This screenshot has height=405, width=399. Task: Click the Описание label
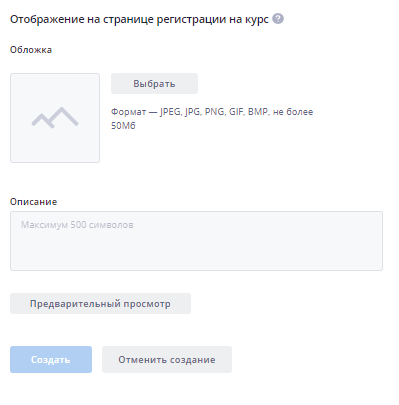point(33,202)
